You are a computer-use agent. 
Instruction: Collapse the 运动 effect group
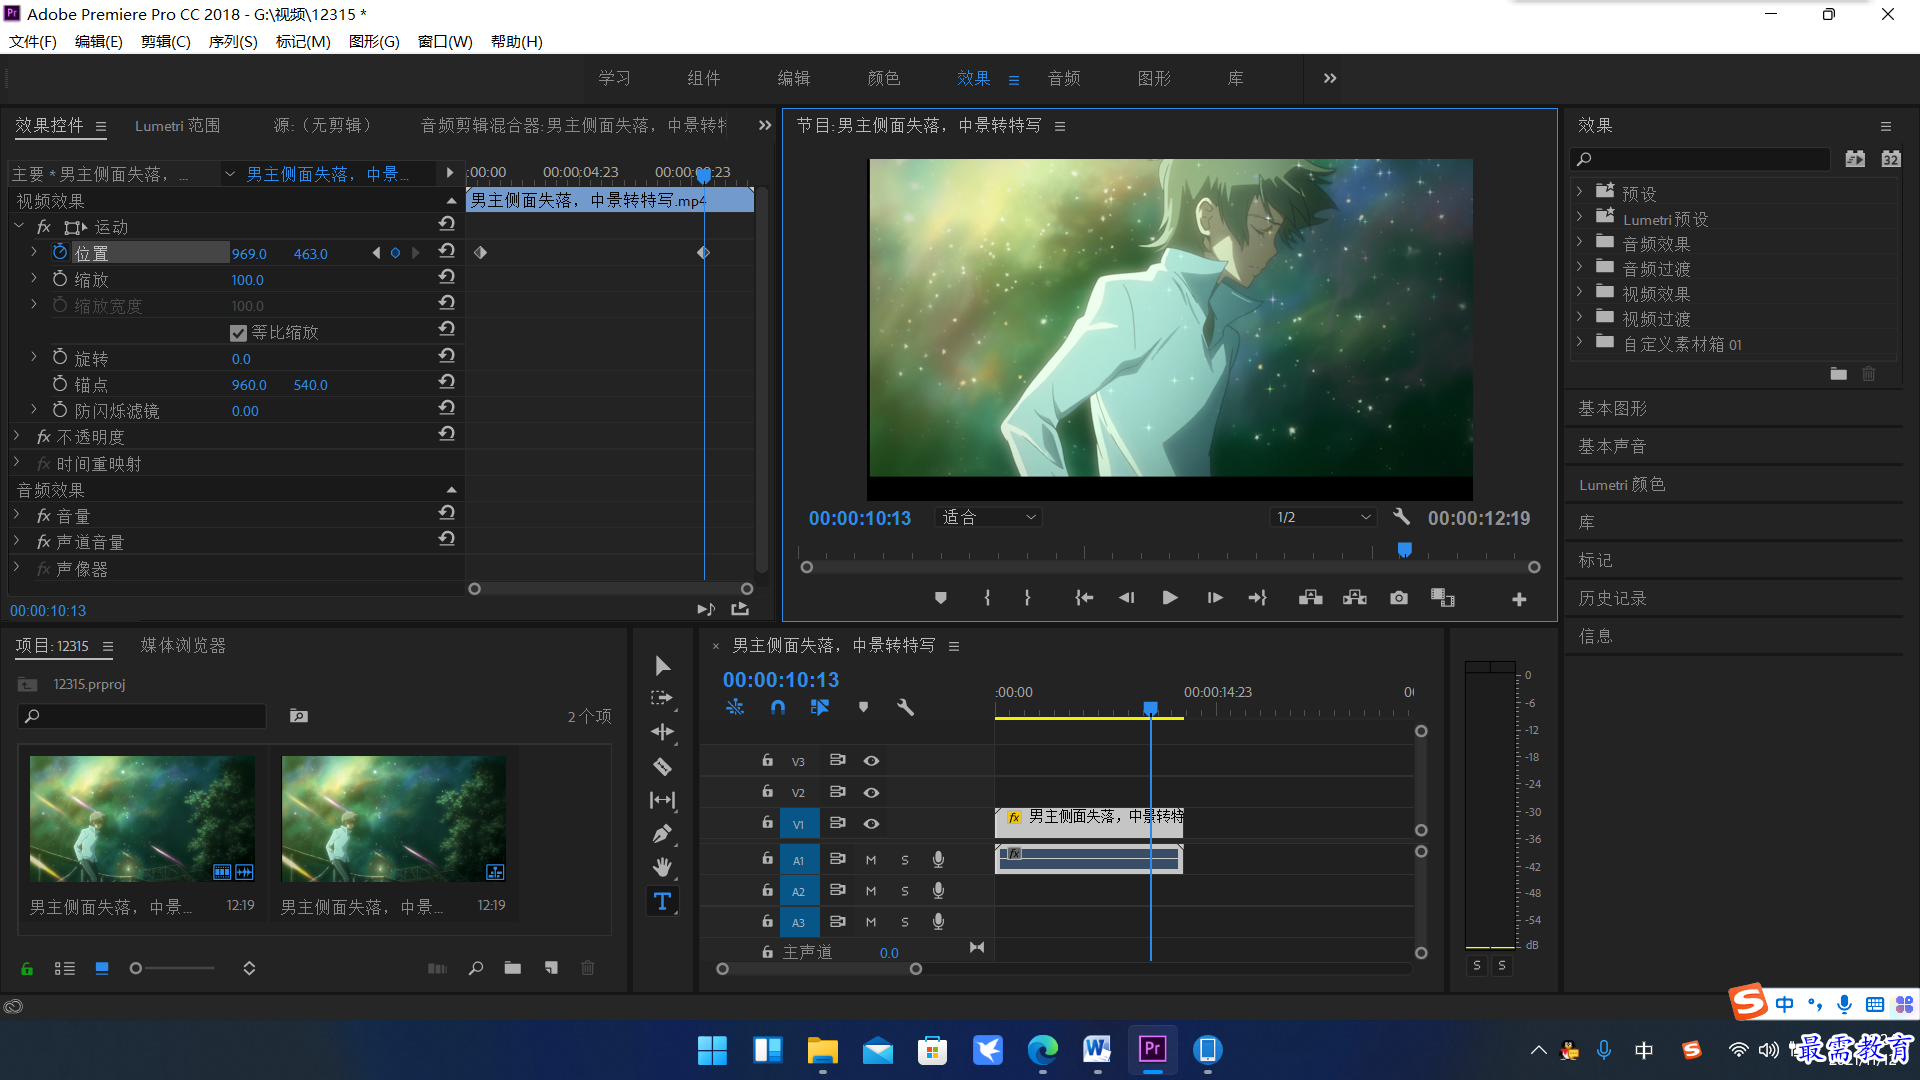click(18, 227)
